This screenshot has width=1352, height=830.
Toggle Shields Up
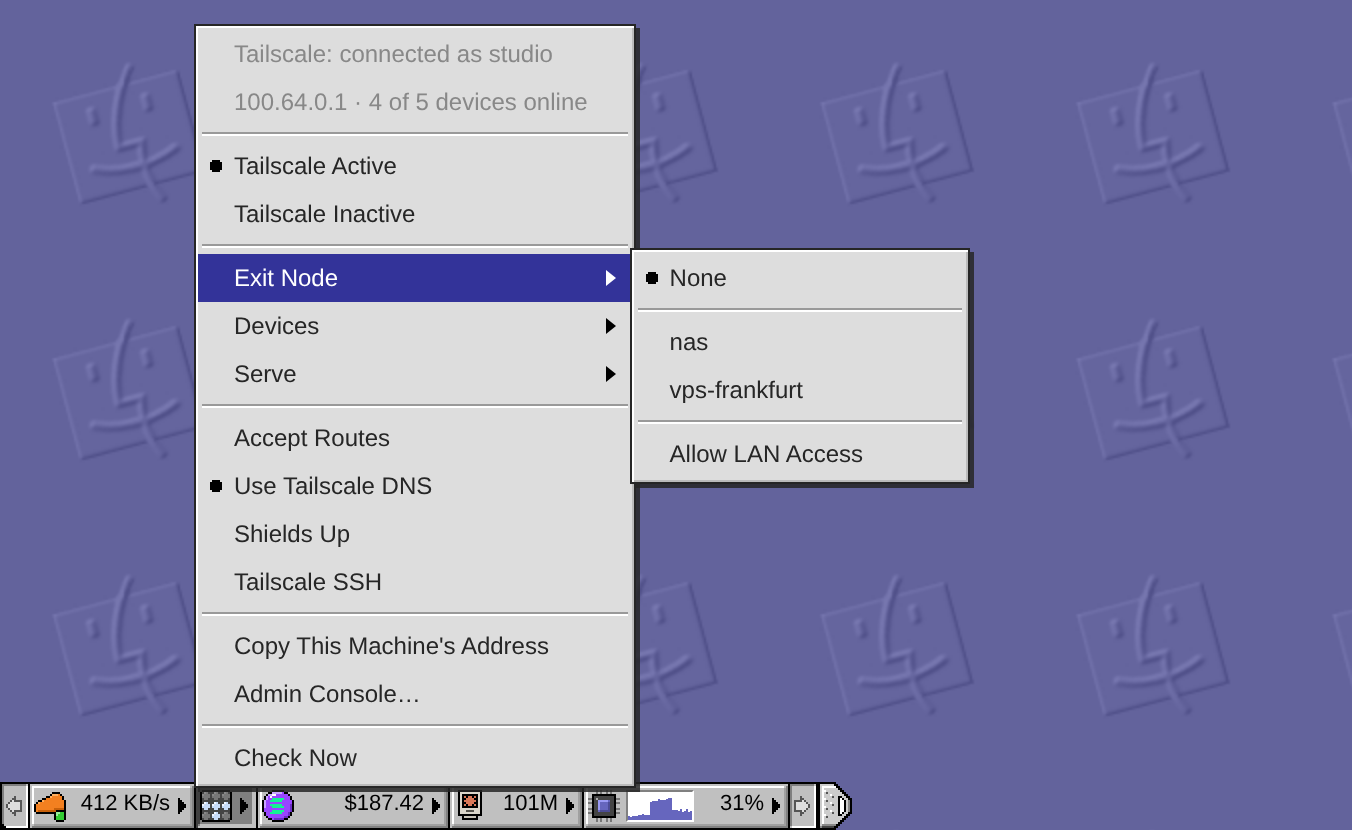pyautogui.click(x=415, y=534)
